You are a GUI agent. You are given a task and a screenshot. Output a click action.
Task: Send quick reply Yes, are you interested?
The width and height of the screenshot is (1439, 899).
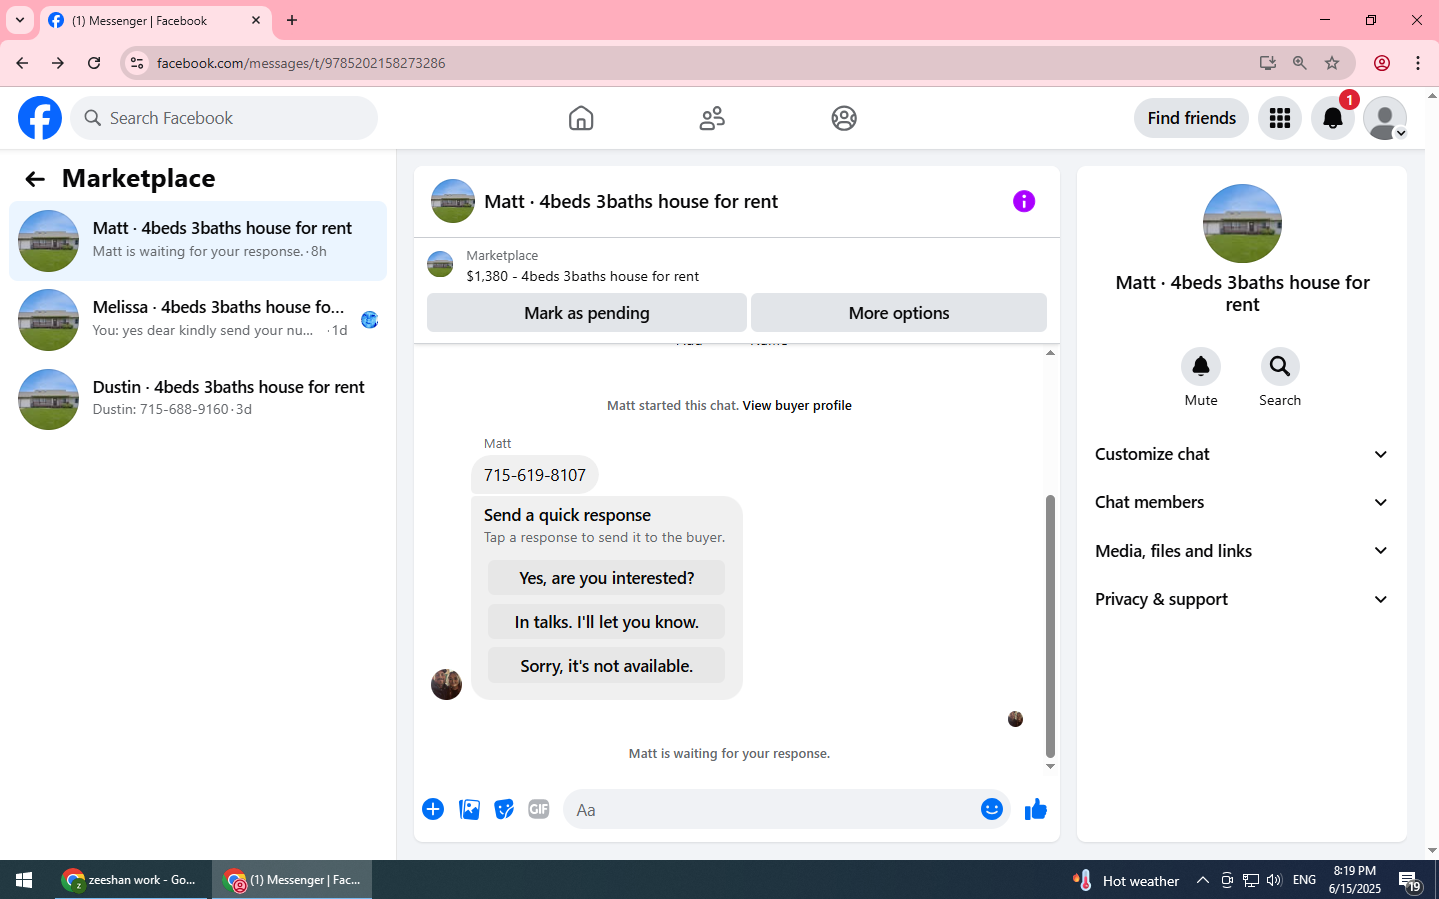tap(606, 578)
